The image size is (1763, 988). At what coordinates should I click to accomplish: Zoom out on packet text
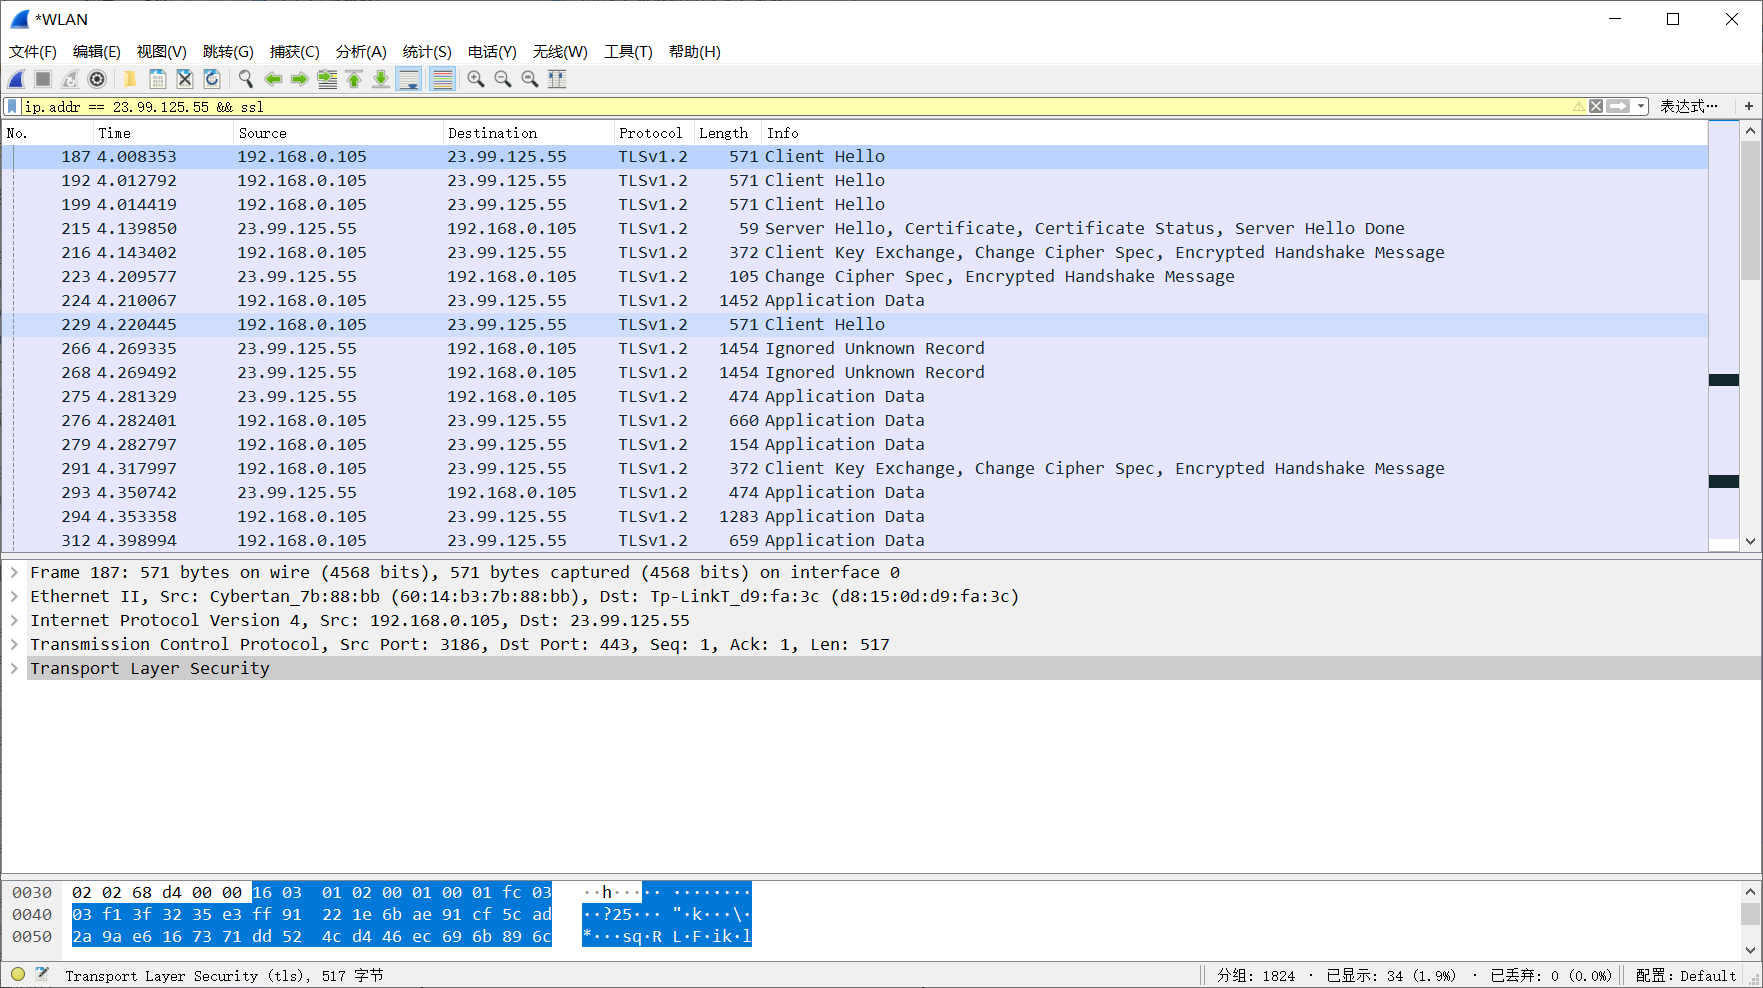point(503,79)
